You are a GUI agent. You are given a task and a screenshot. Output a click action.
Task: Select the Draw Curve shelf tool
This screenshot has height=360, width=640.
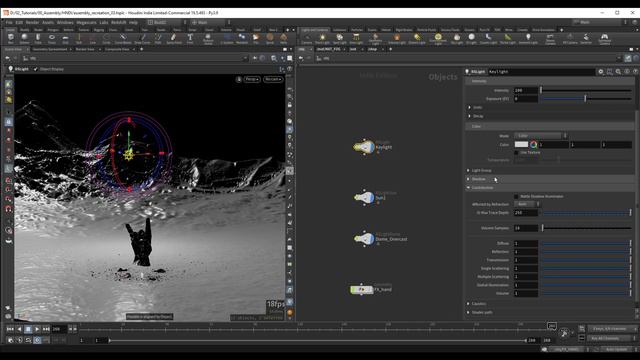click(x=142, y=39)
